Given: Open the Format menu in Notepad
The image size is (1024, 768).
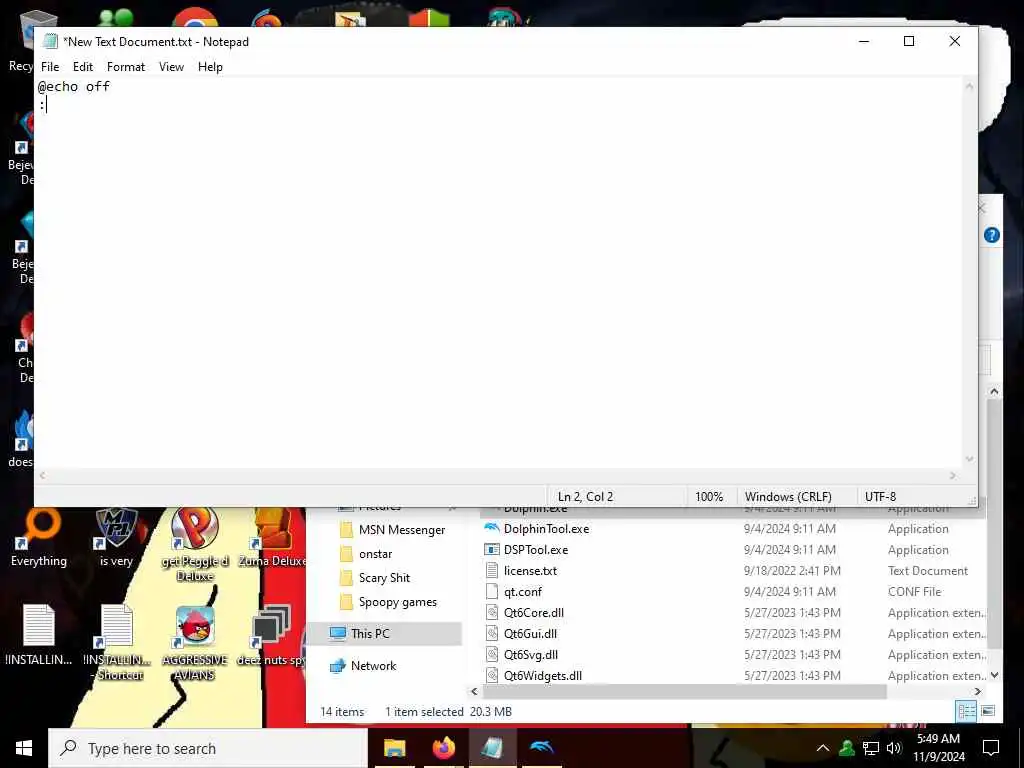Looking at the screenshot, I should (x=125, y=67).
